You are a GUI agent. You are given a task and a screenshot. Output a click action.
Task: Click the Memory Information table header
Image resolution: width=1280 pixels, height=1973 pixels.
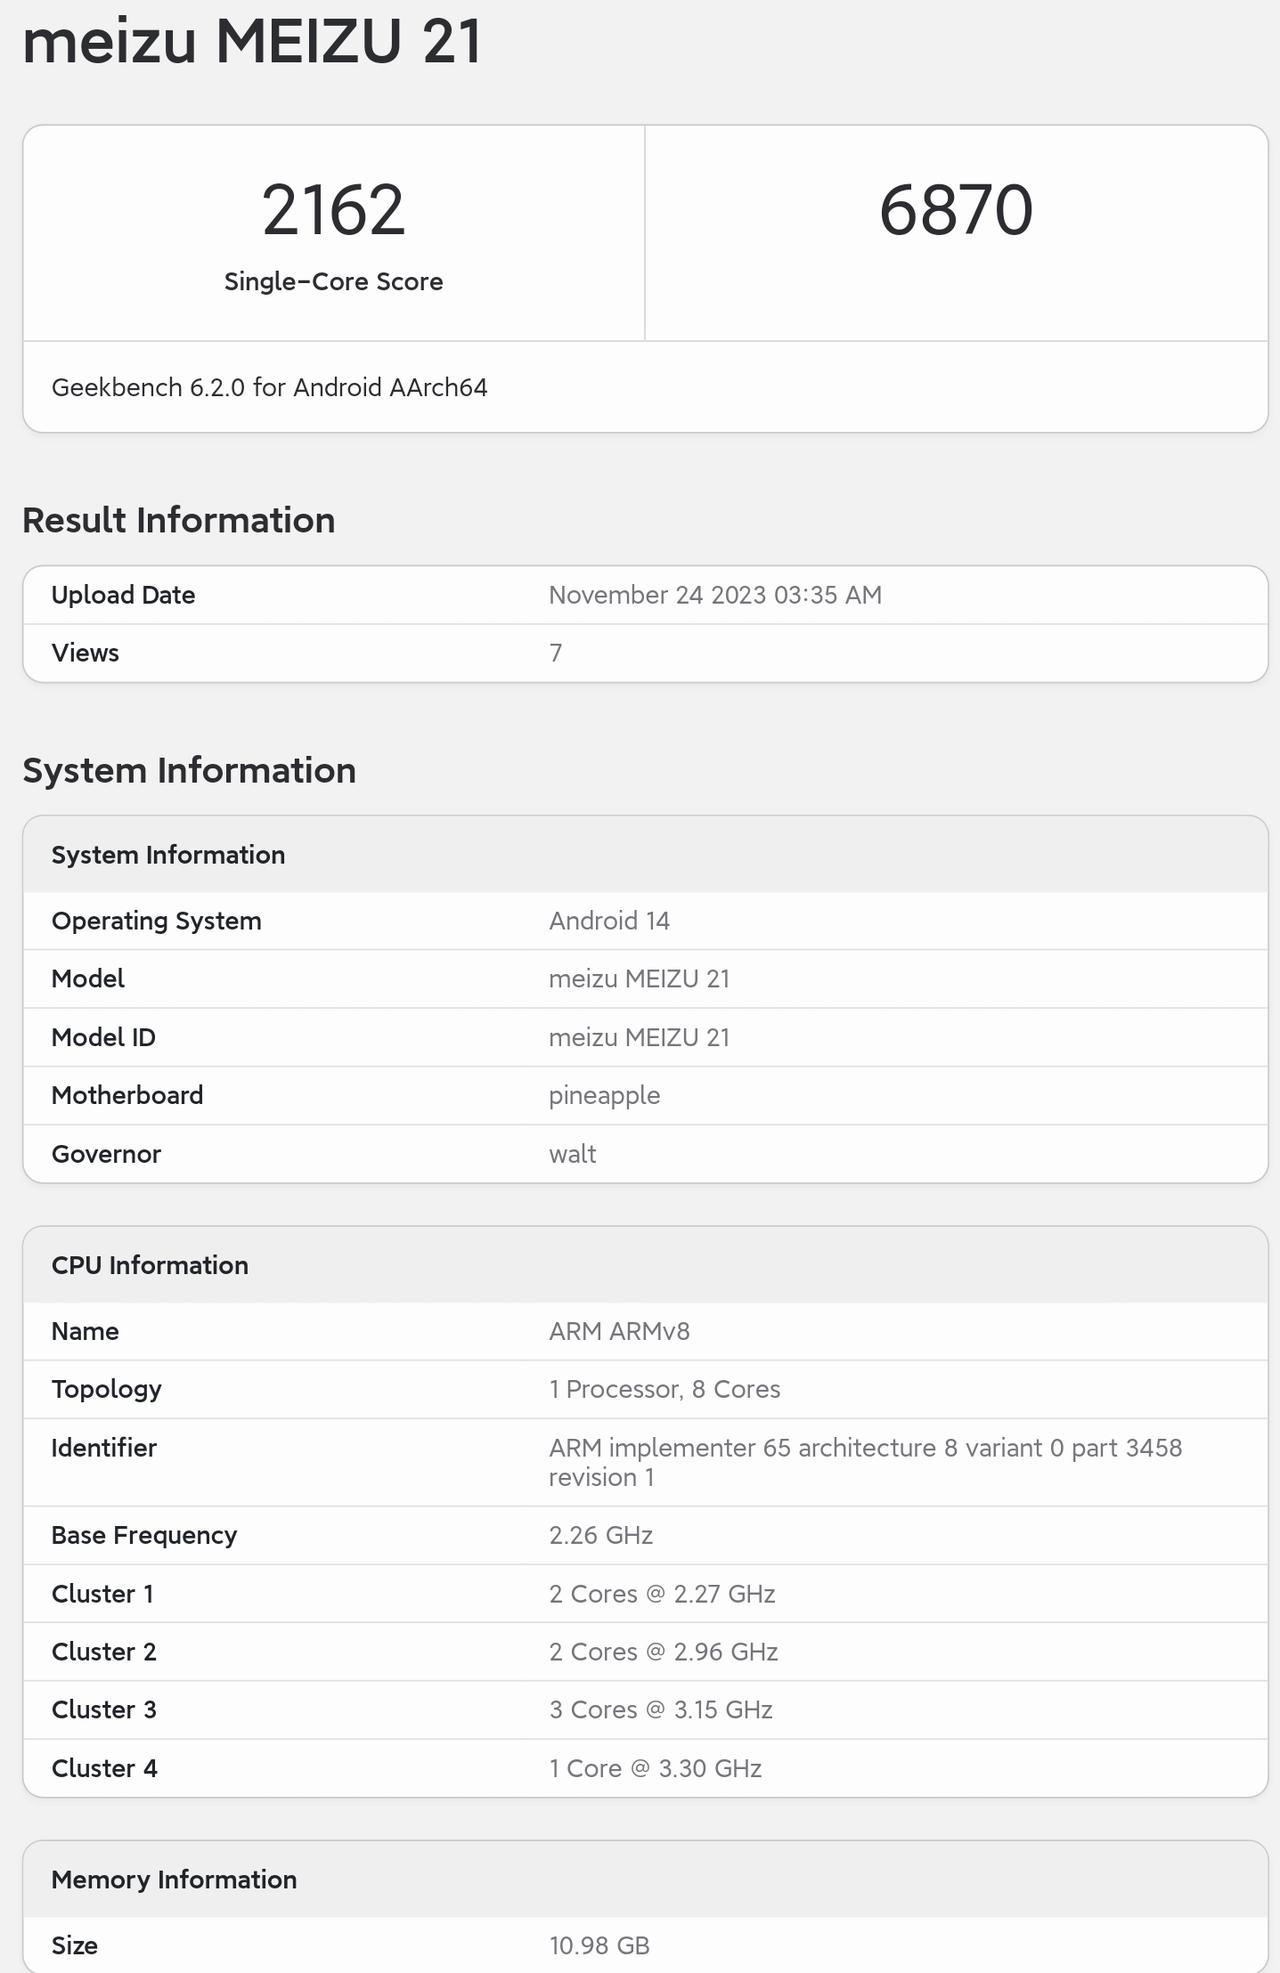(x=174, y=1880)
